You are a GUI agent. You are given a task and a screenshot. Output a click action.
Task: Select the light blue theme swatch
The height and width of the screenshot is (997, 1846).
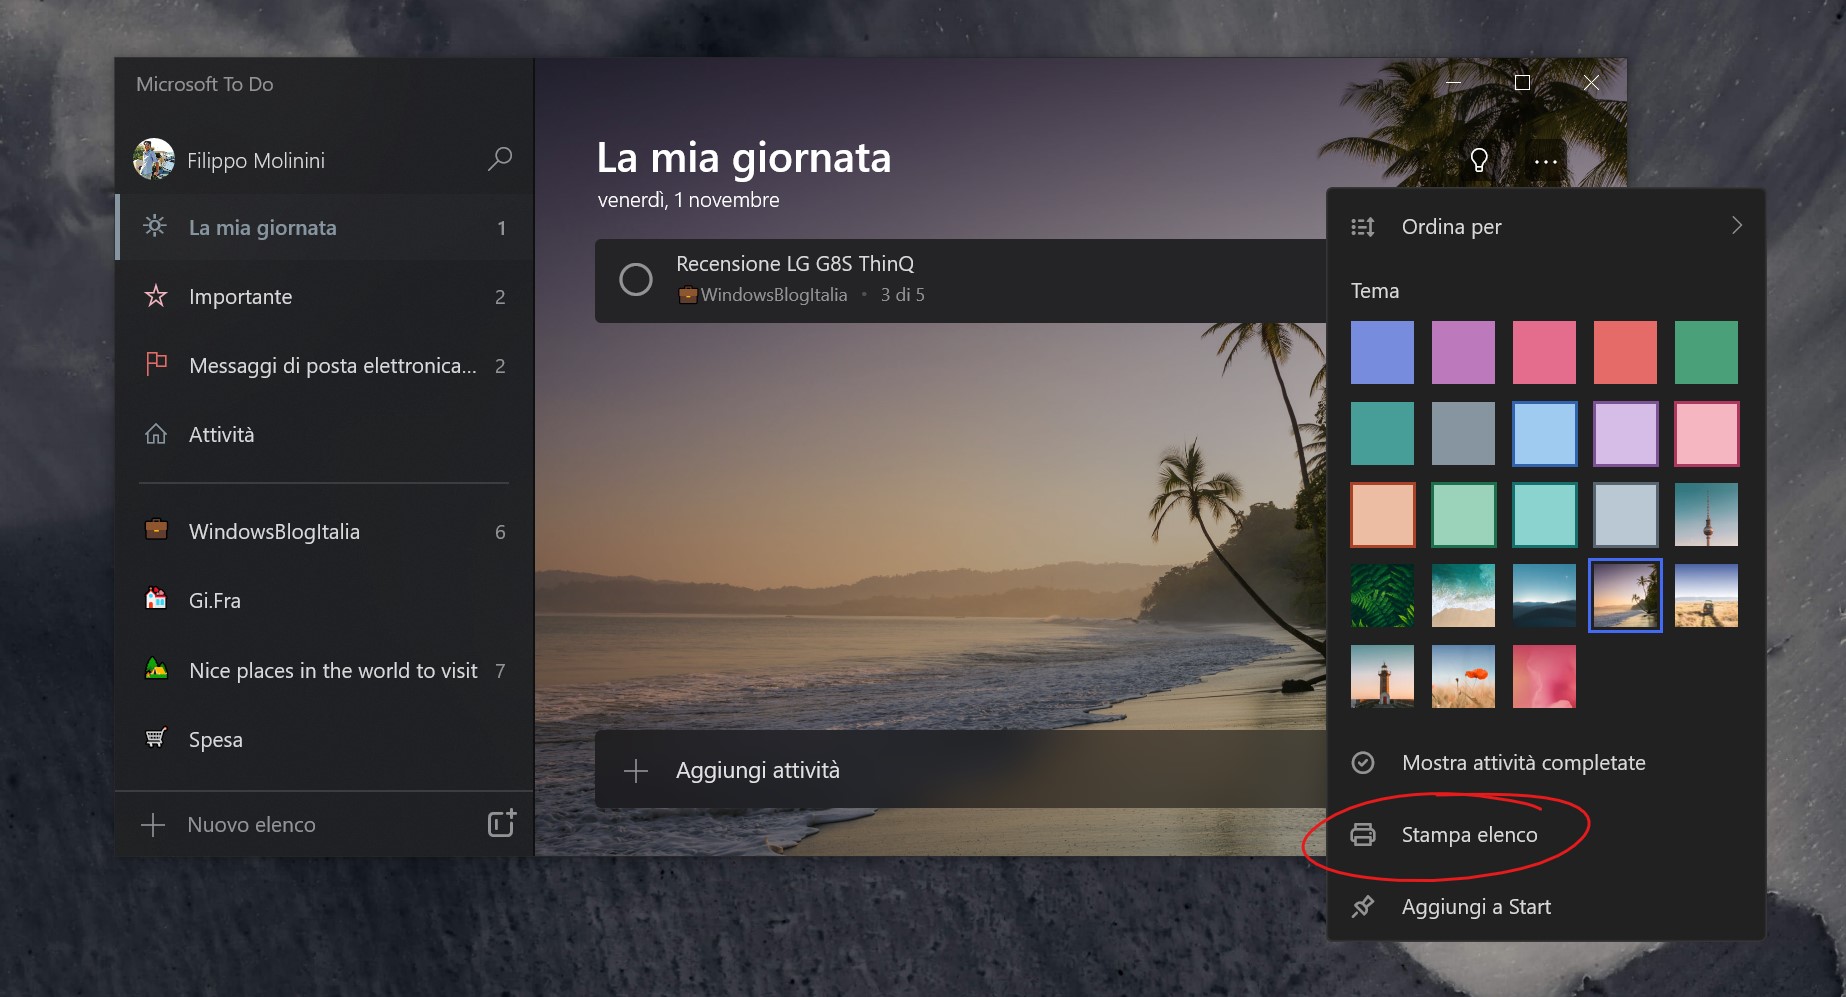1544,433
